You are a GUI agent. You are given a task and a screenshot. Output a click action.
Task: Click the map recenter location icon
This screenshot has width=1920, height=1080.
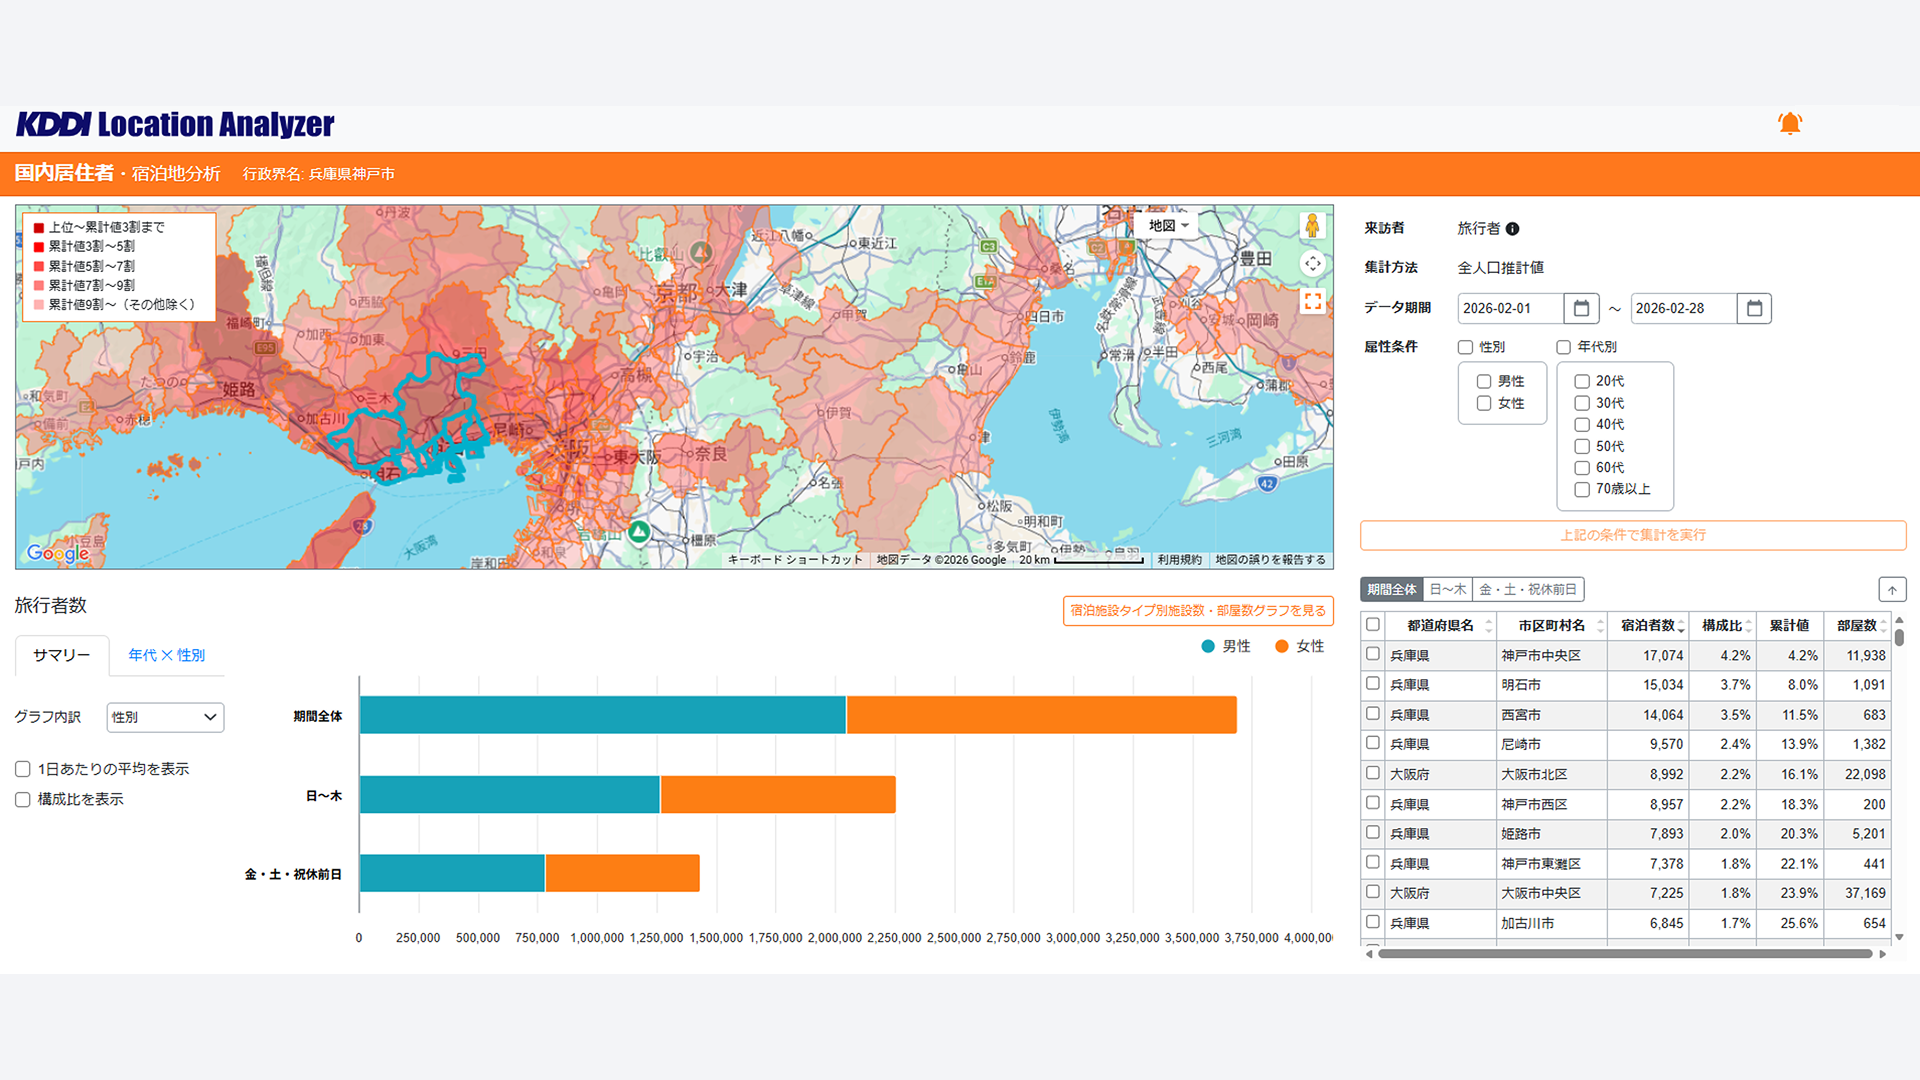click(x=1312, y=263)
